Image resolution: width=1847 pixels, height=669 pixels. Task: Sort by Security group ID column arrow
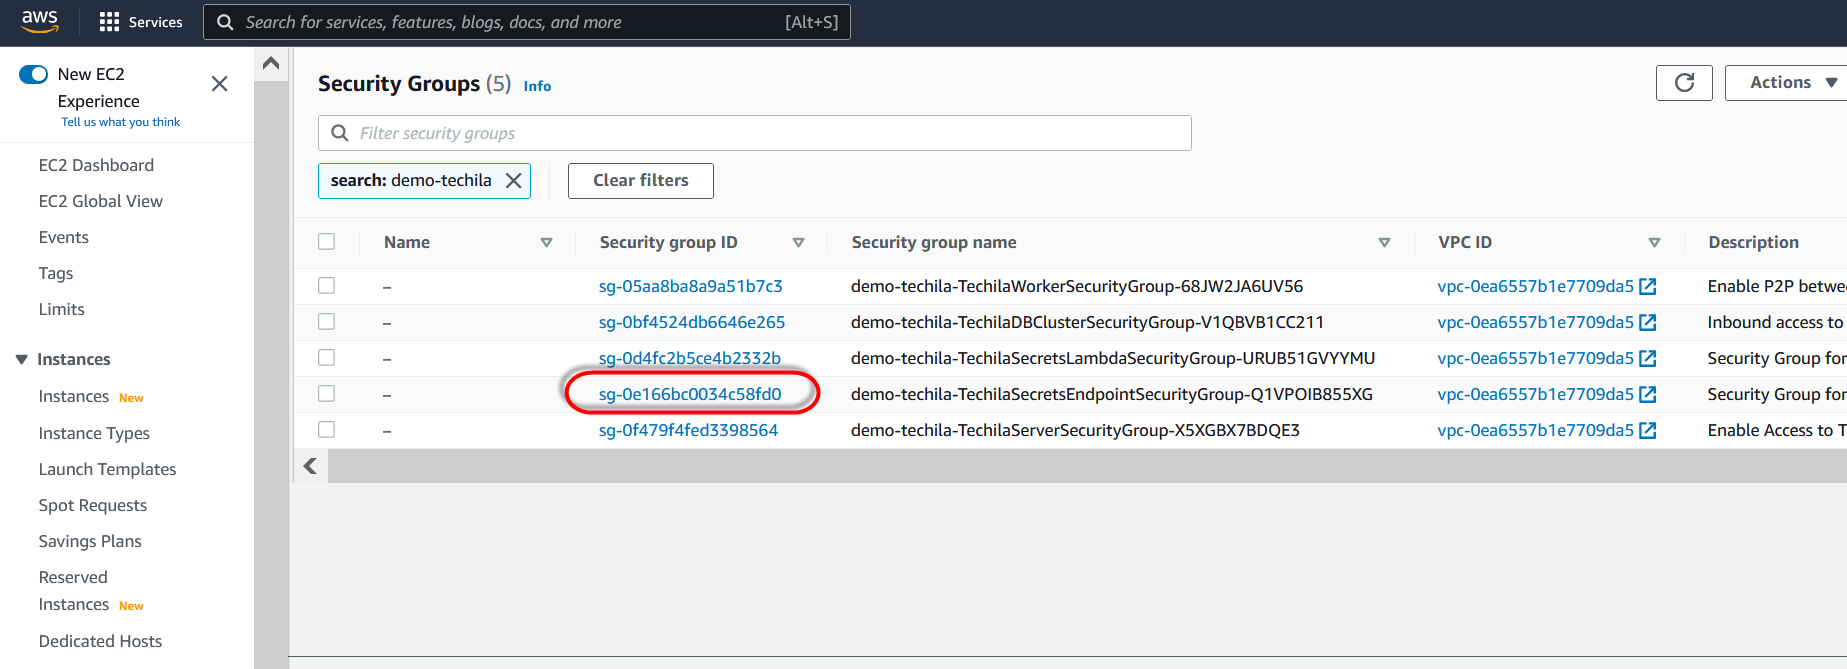pos(798,243)
